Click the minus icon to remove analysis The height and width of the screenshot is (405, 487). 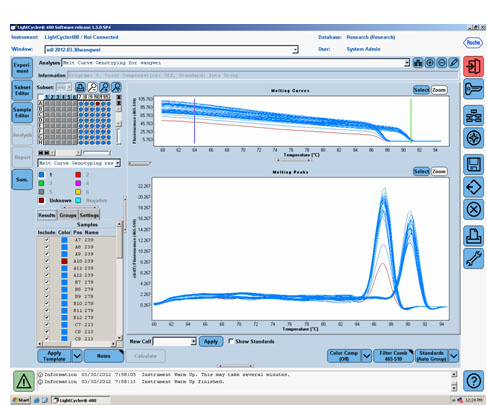pyautogui.click(x=442, y=63)
